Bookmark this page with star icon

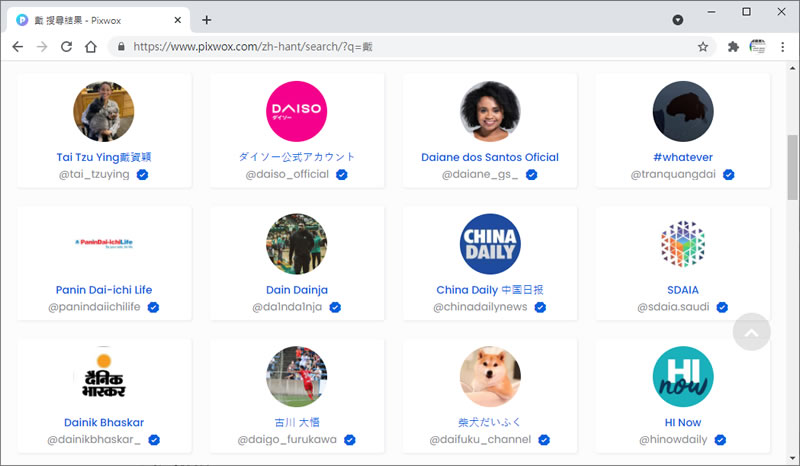(x=703, y=47)
